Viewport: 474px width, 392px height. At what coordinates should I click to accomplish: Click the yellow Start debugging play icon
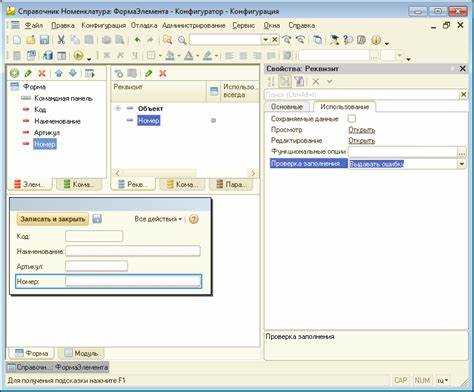point(78,55)
